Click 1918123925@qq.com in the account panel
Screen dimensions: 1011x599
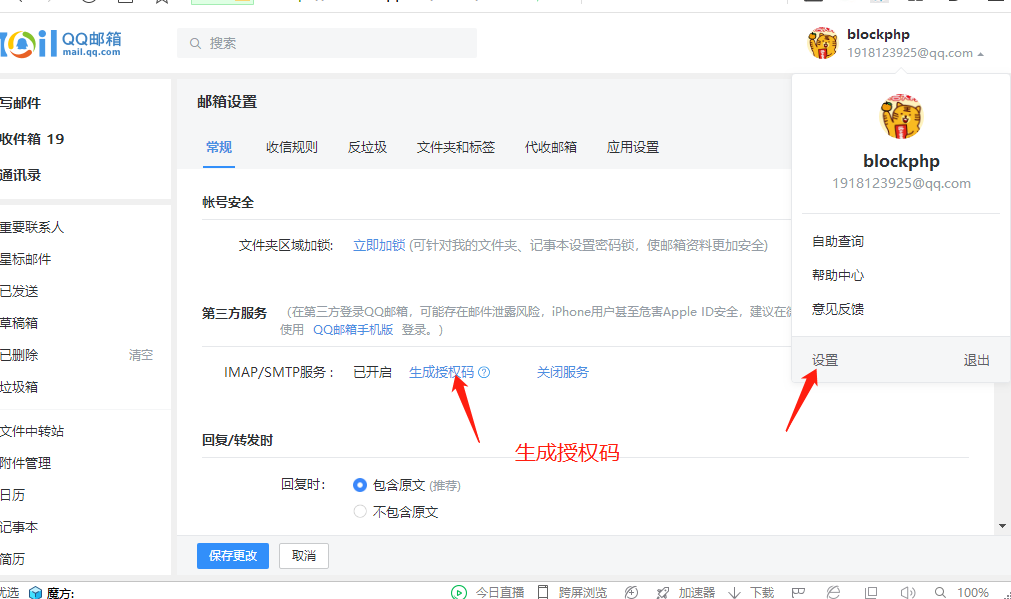pyautogui.click(x=901, y=183)
